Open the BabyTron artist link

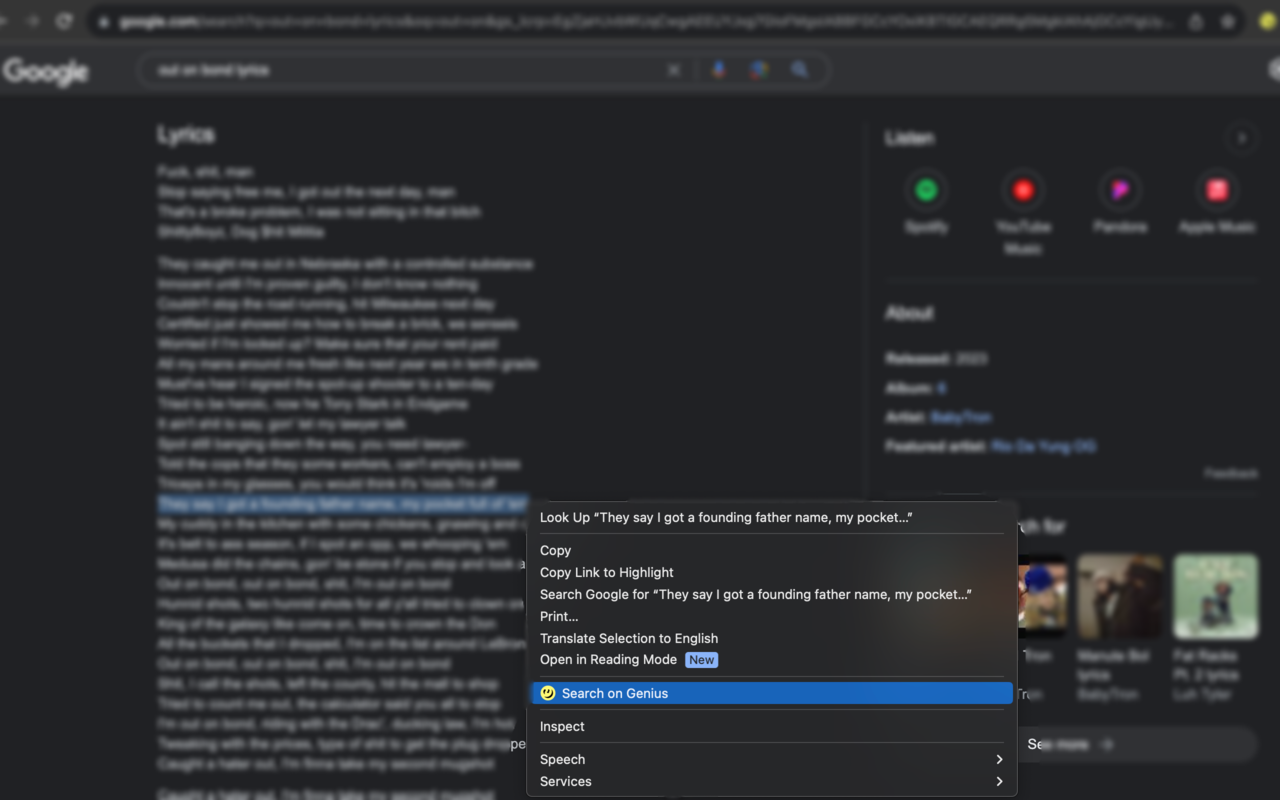tap(961, 417)
